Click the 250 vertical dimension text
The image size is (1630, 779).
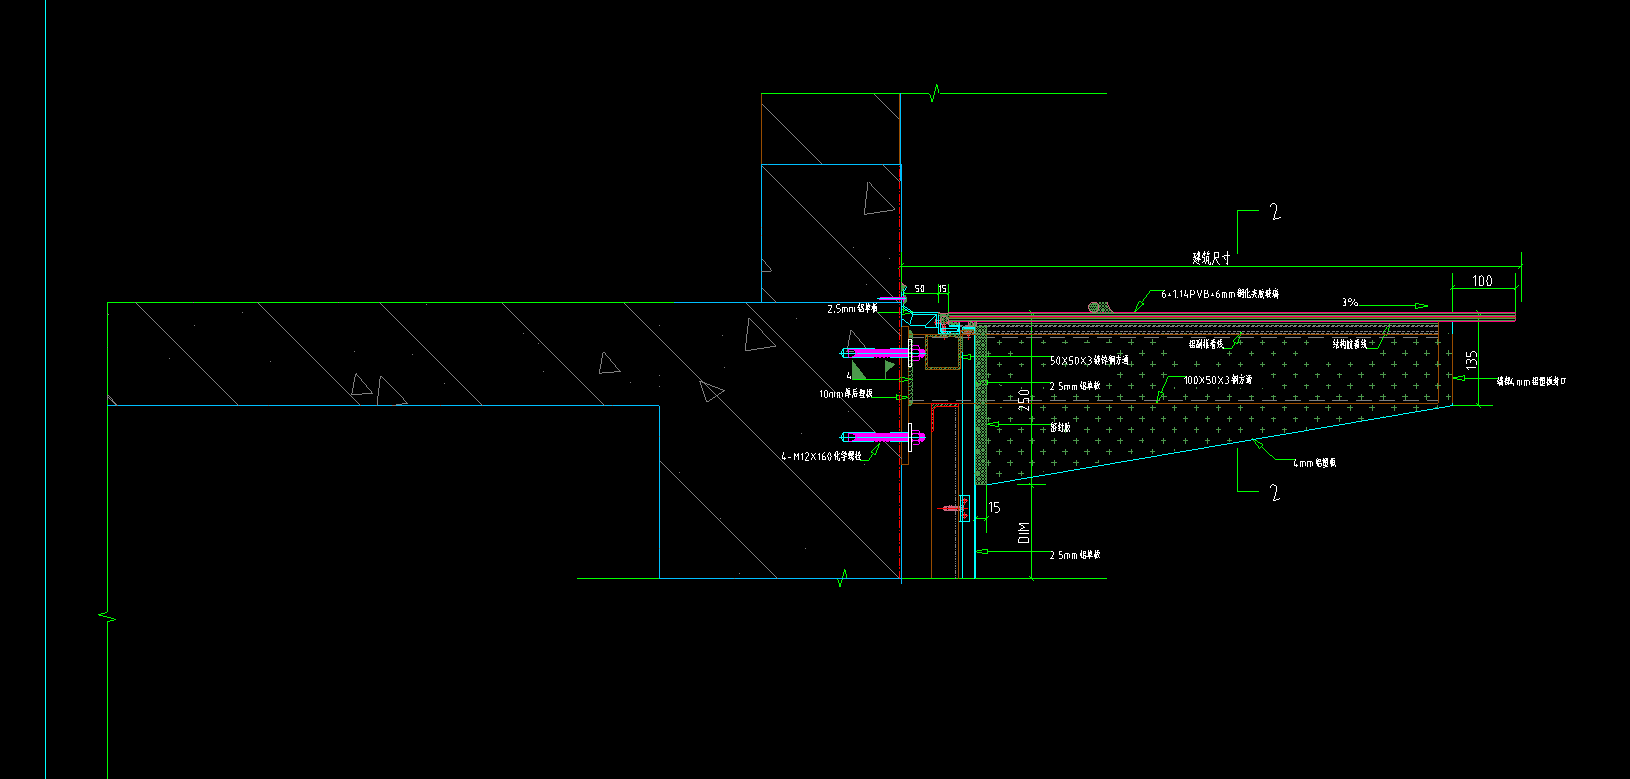coord(1024,400)
